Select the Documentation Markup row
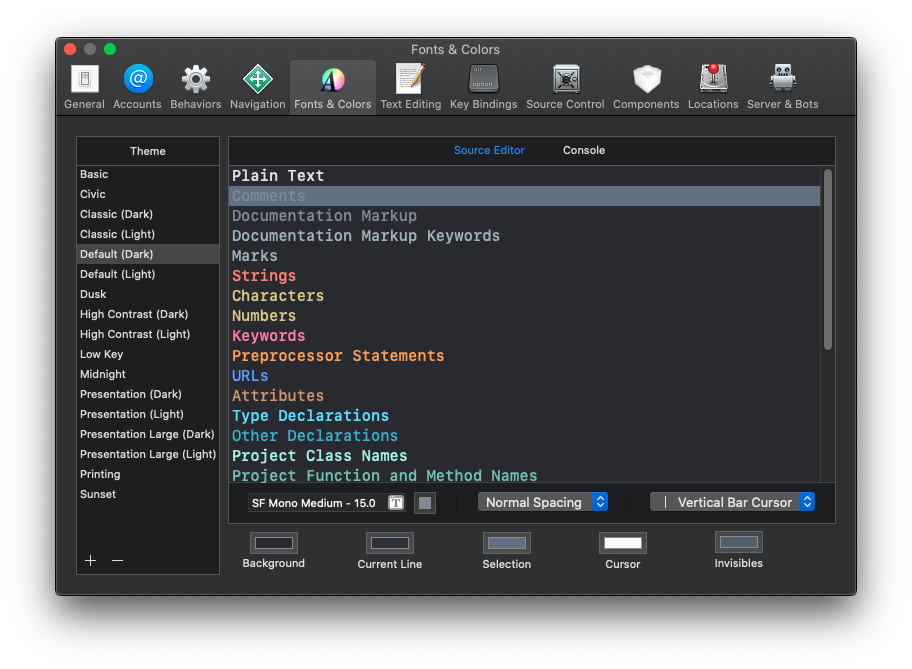 525,216
